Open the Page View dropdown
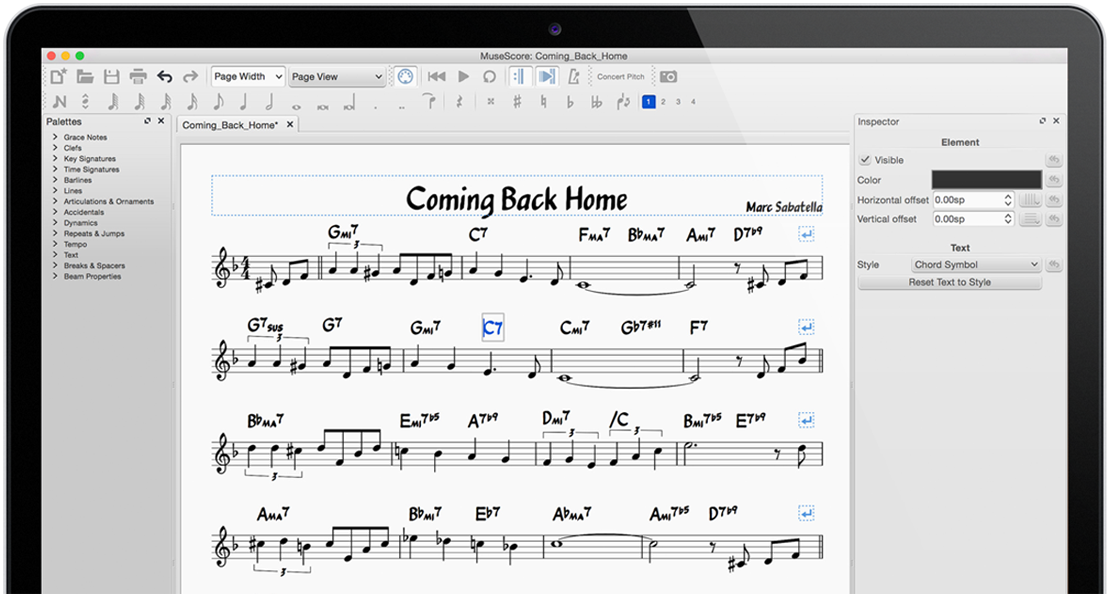 coord(337,76)
